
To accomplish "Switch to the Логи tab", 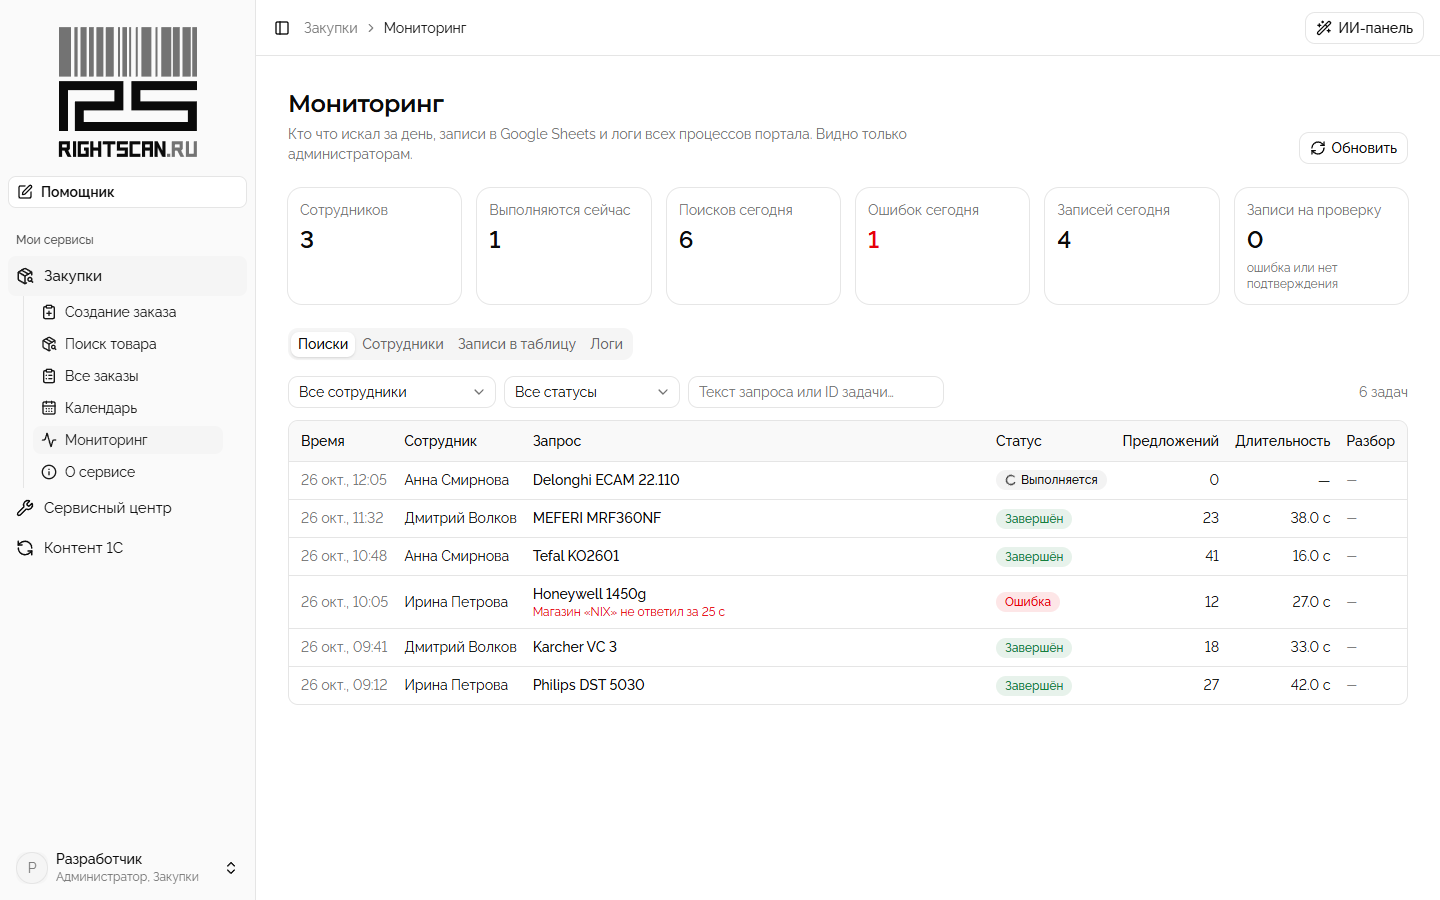I will [606, 344].
